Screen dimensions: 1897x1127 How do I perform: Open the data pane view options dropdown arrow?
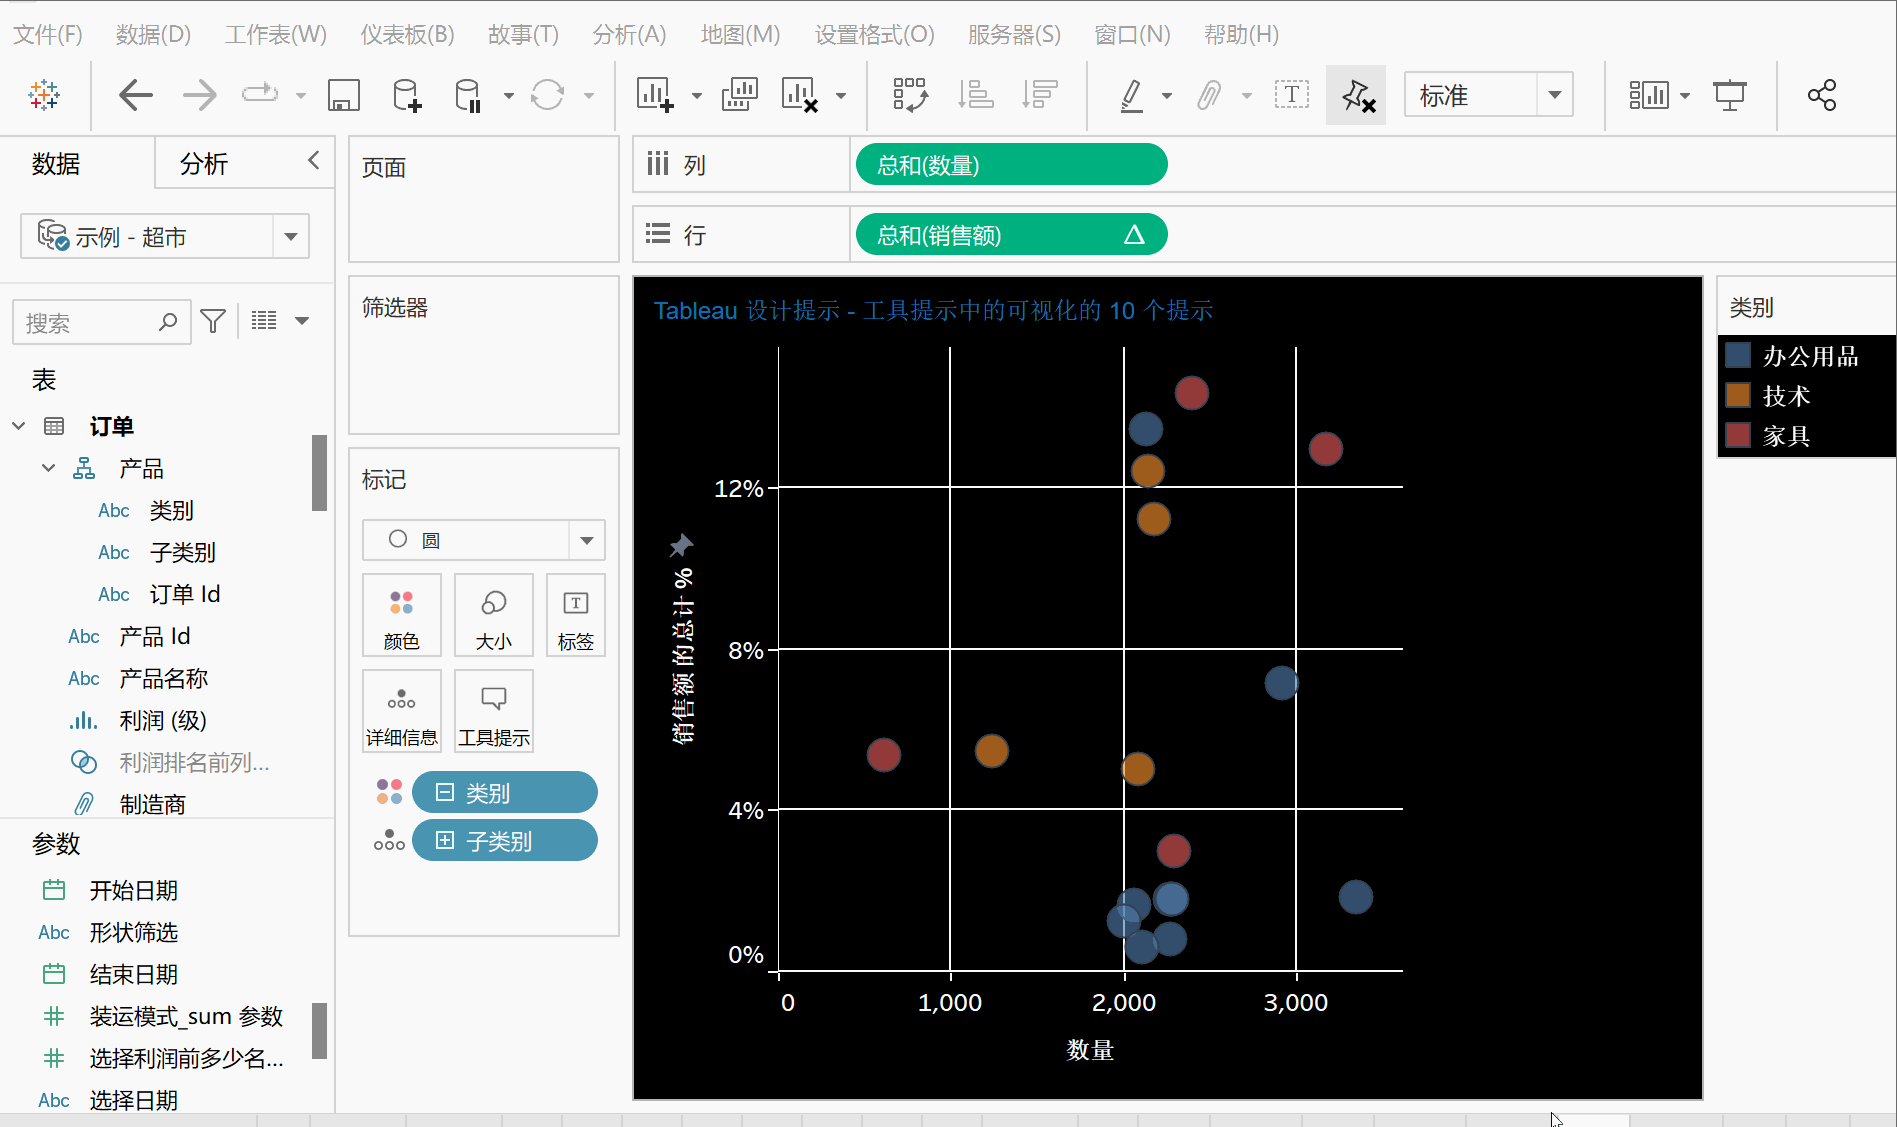(x=302, y=321)
